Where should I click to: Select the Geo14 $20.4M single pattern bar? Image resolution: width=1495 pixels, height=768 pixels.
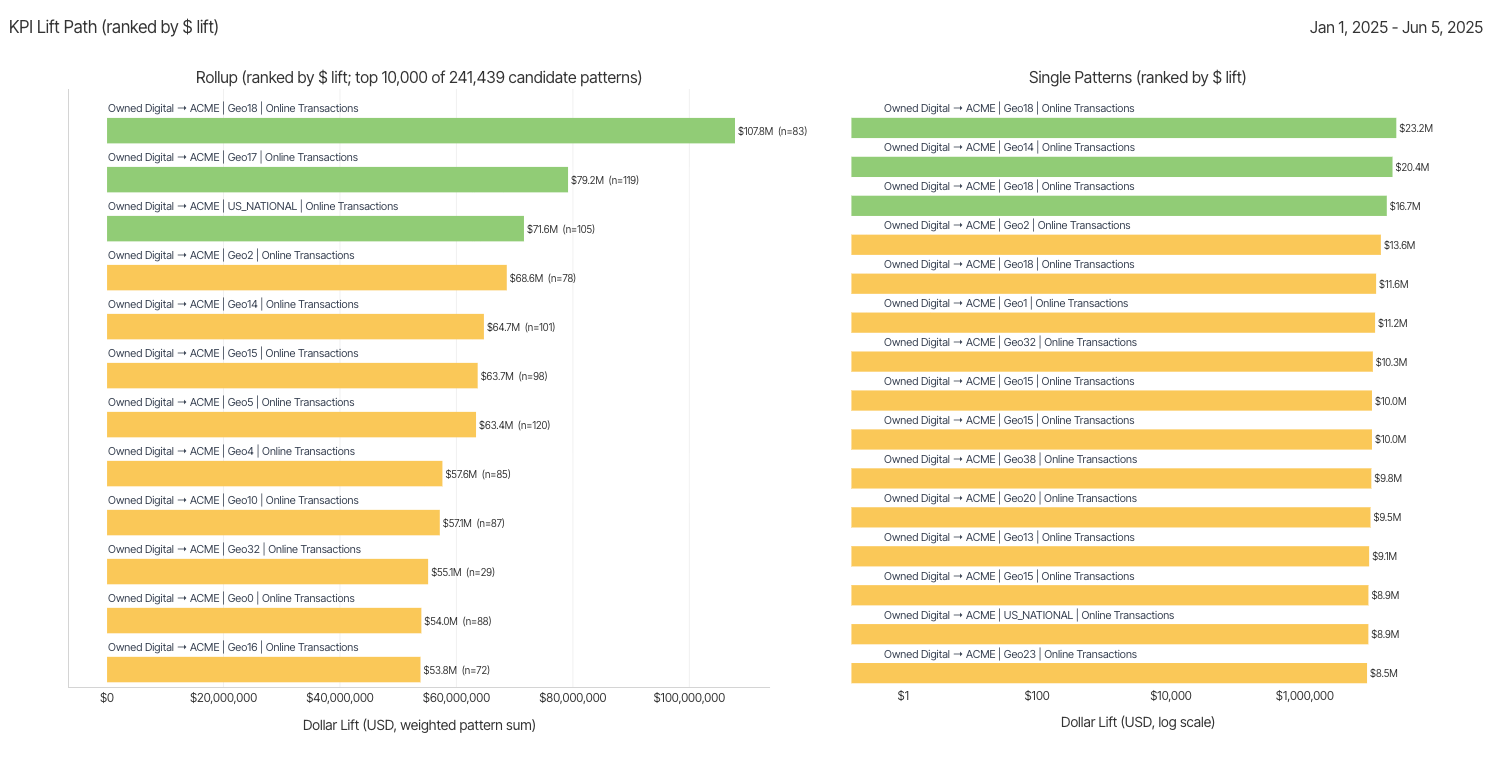1121,167
